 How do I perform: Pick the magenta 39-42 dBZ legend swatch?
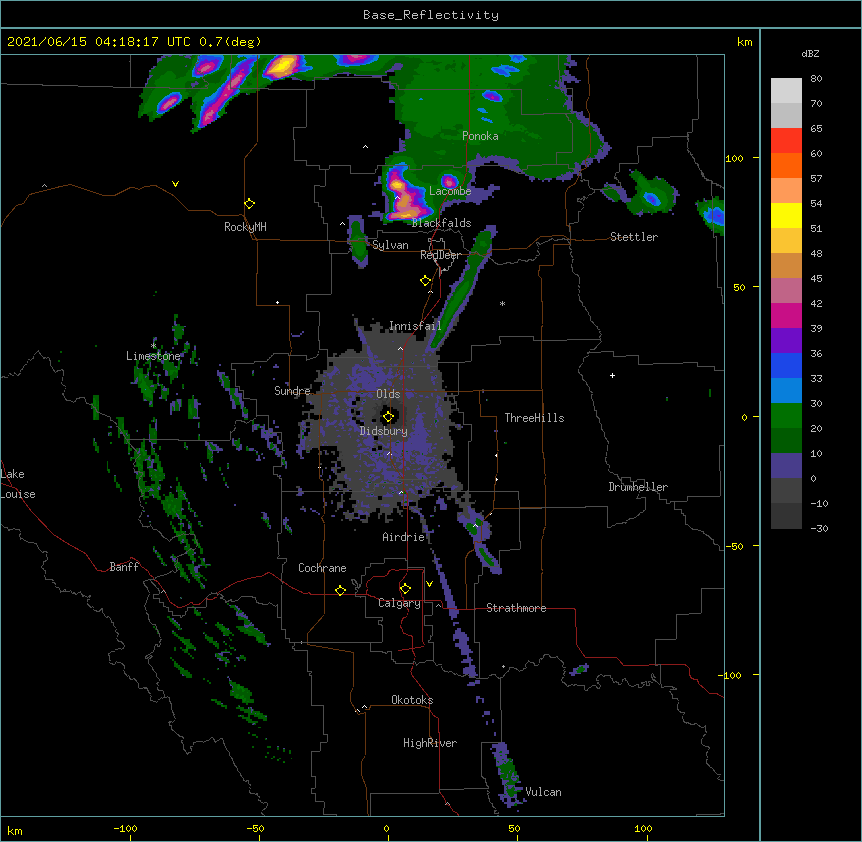click(x=786, y=315)
